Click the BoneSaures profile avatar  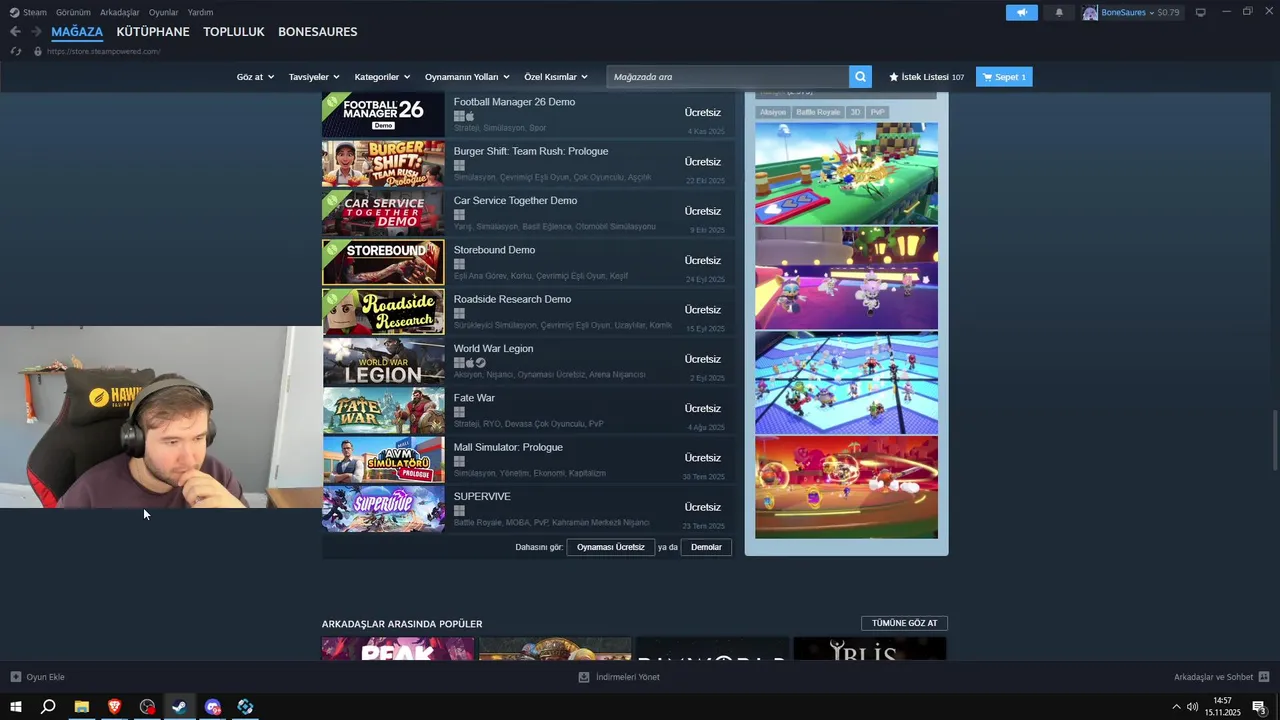pyautogui.click(x=1090, y=12)
